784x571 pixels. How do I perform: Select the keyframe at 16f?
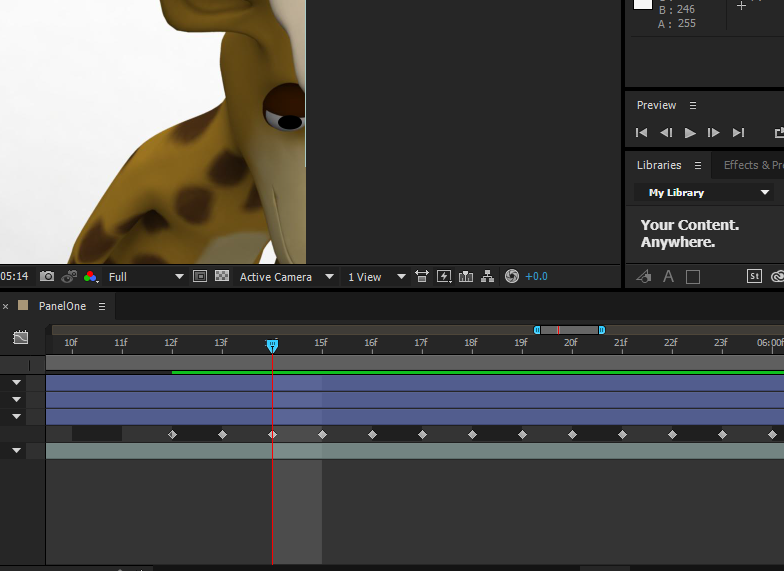[372, 434]
